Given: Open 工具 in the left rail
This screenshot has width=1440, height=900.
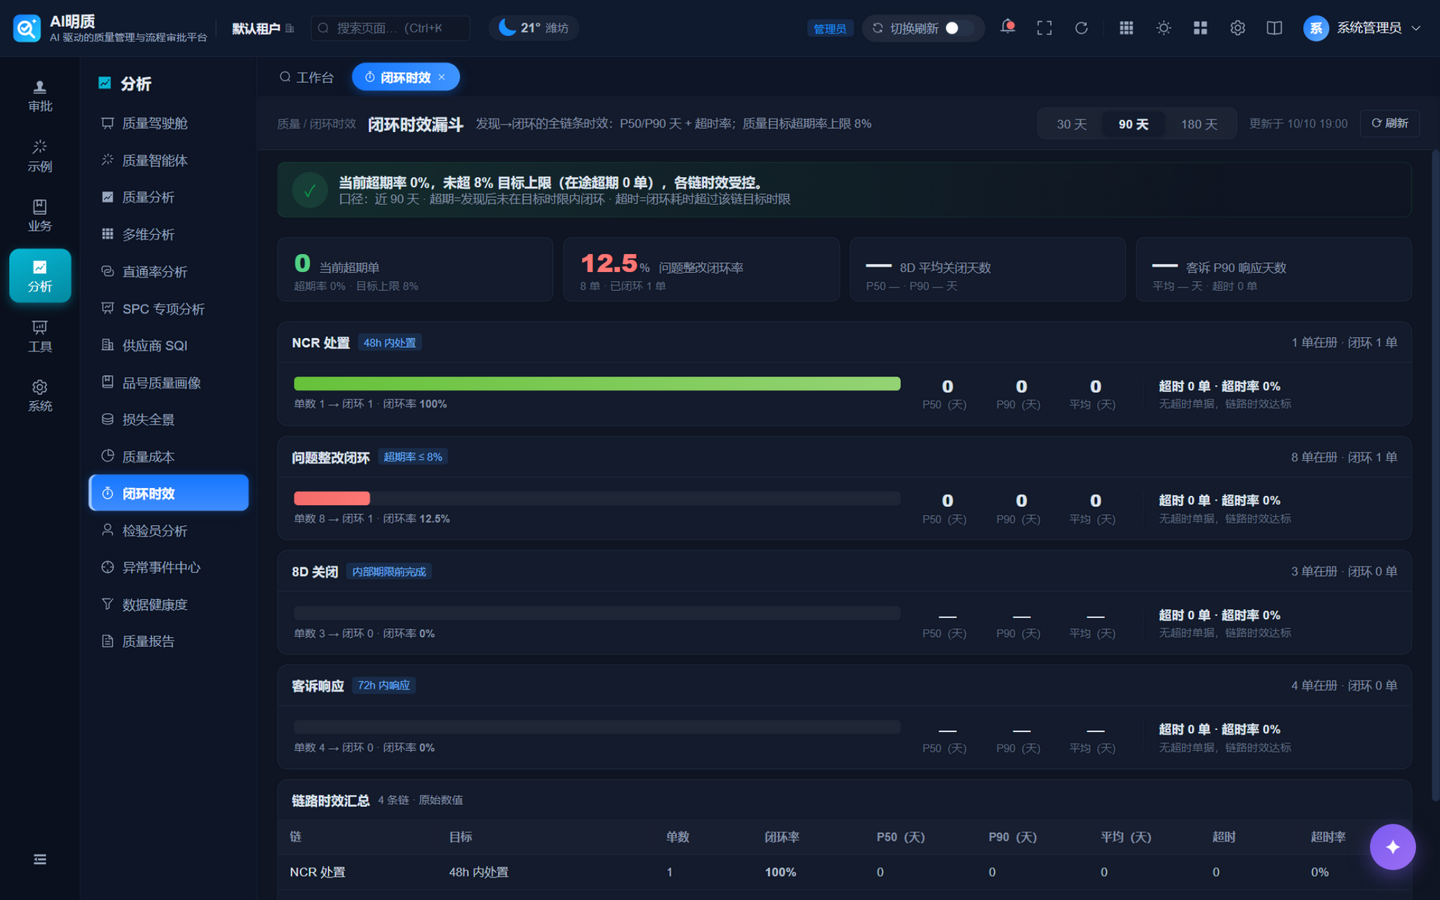Looking at the screenshot, I should [40, 336].
